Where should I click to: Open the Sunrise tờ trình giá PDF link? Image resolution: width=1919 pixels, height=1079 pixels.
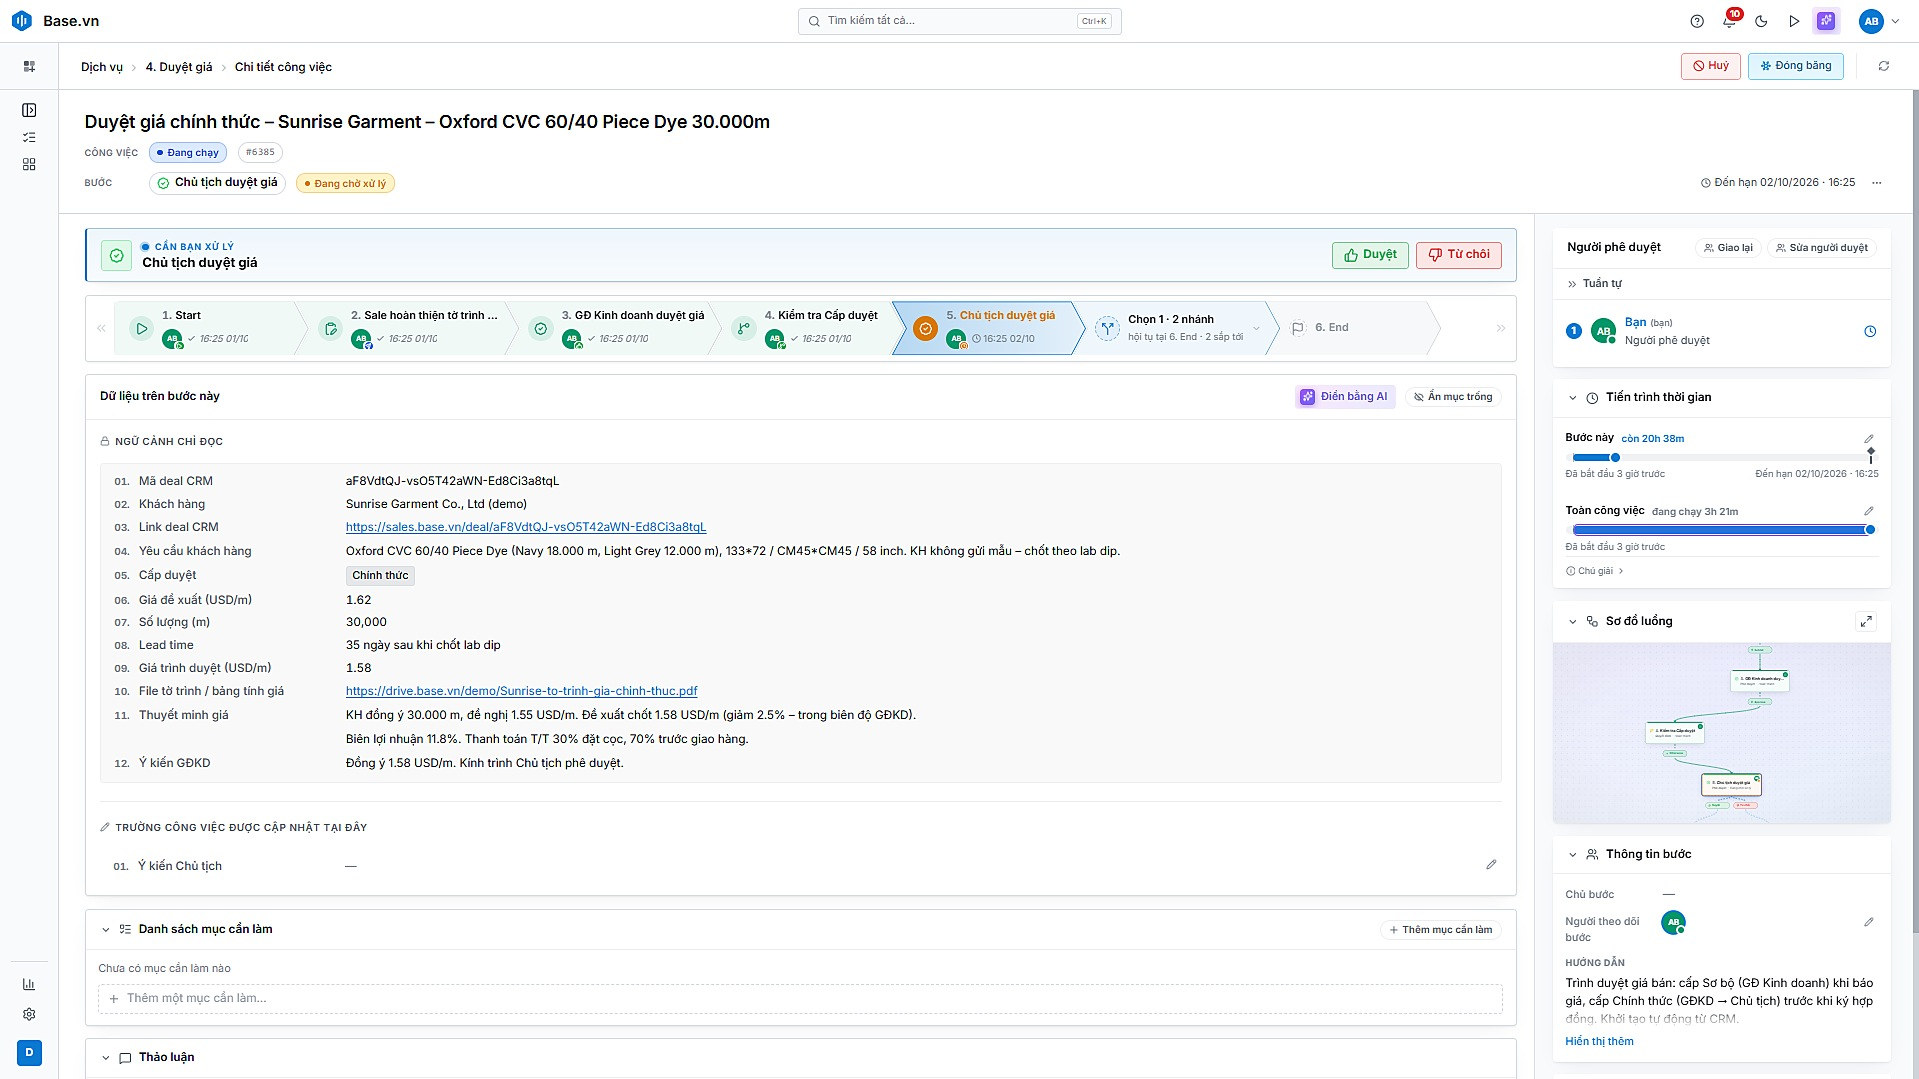tap(522, 691)
